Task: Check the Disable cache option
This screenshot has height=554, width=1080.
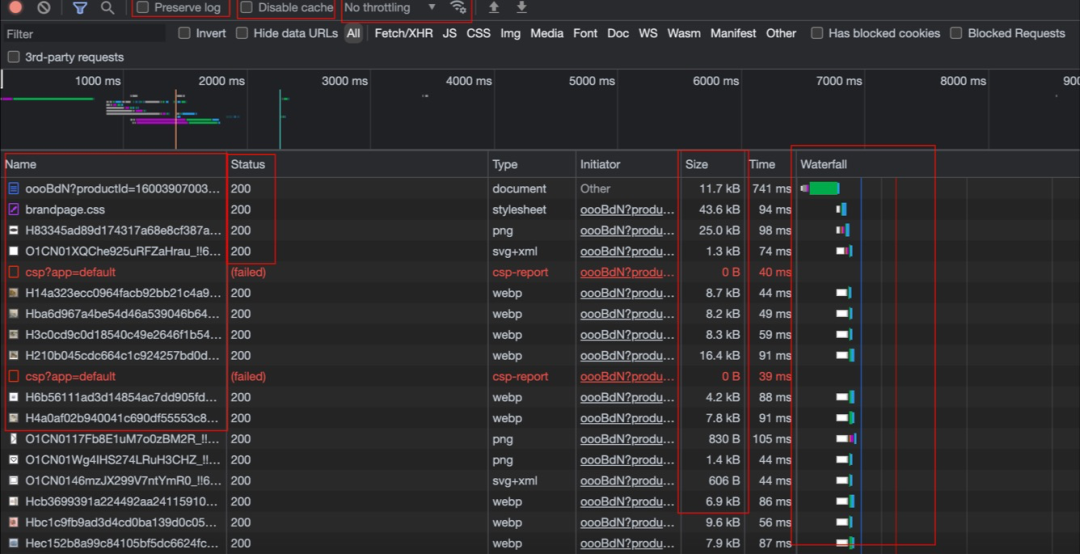Action: (247, 8)
